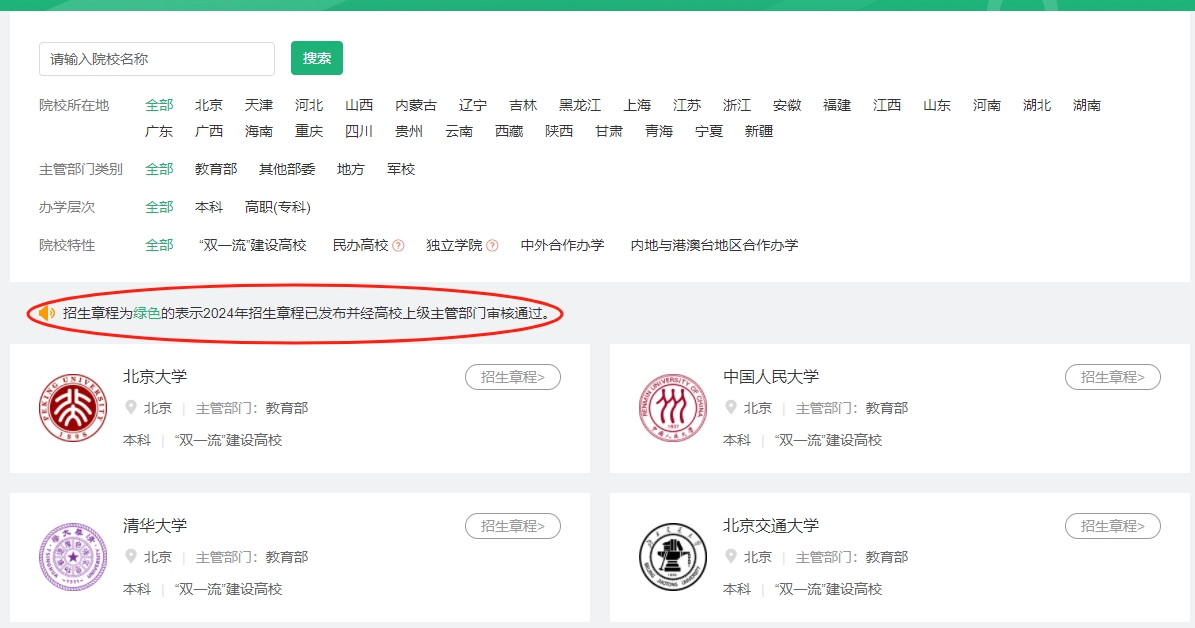Click the Beijing Jiaotong University emblem
The height and width of the screenshot is (628, 1195).
coord(672,556)
